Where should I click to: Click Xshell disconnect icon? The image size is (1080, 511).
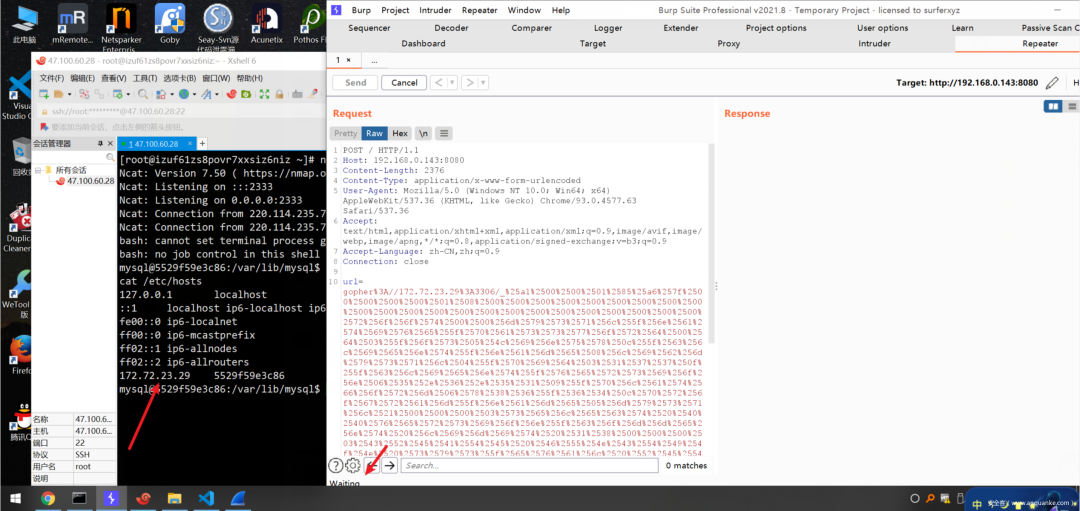(84, 94)
